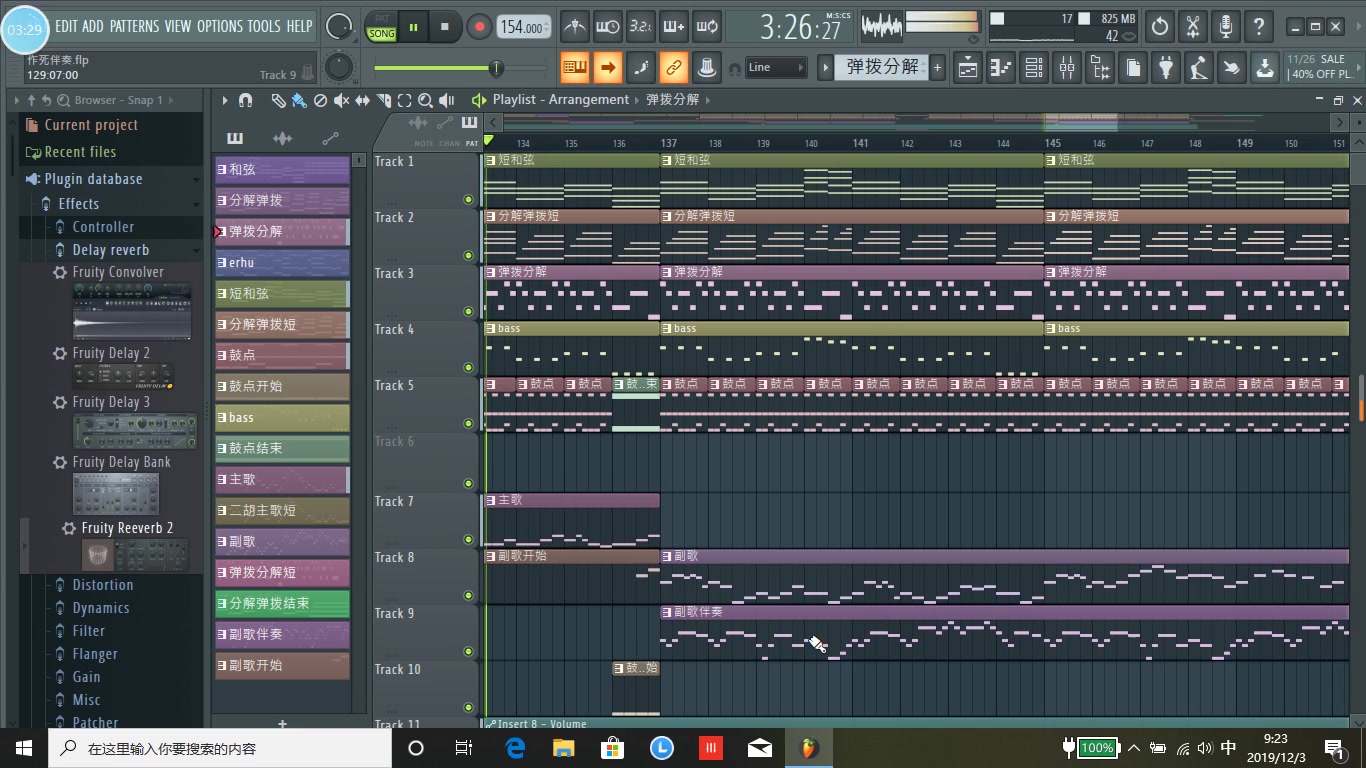Select the playlist mute tool
This screenshot has height=768, width=1366.
pos(341,100)
